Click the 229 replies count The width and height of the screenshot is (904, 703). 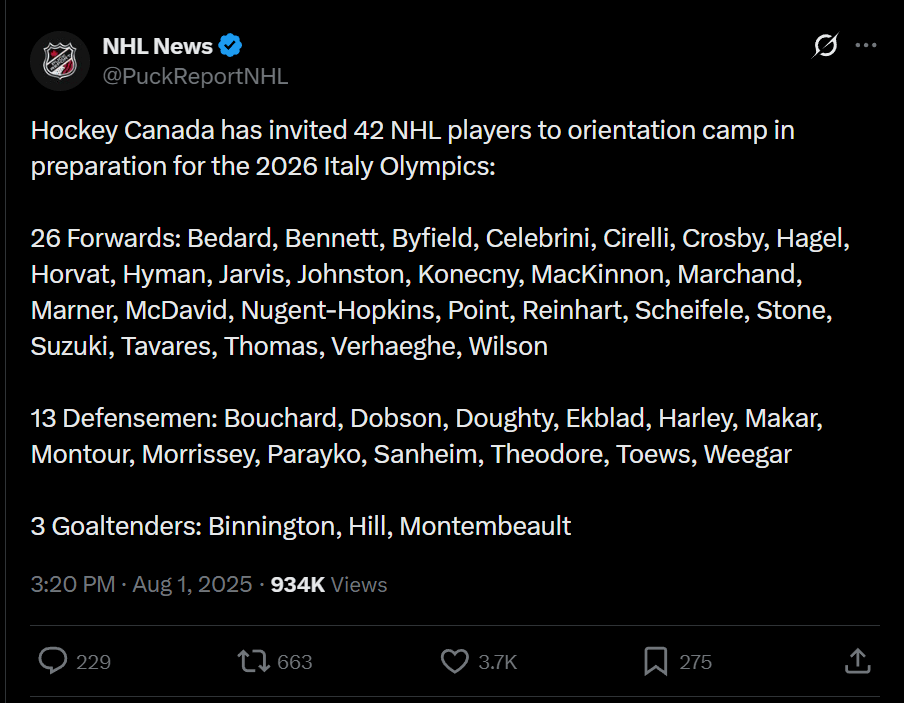(x=93, y=662)
